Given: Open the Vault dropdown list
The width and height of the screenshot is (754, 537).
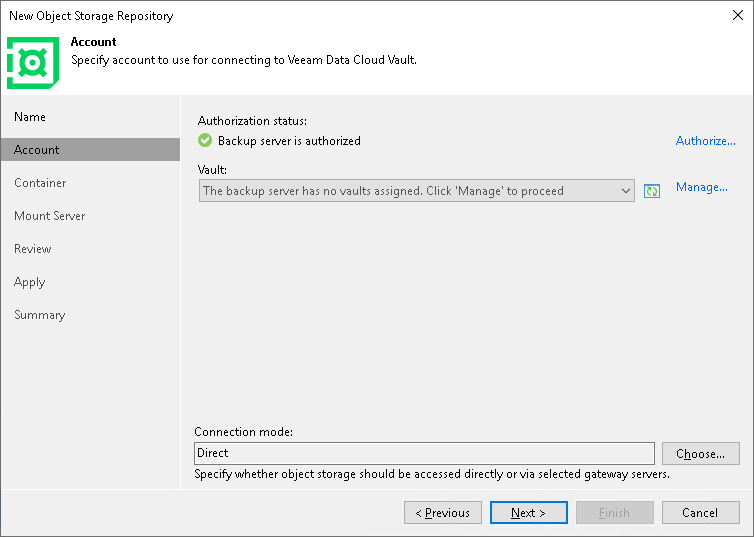Looking at the screenshot, I should [x=625, y=191].
